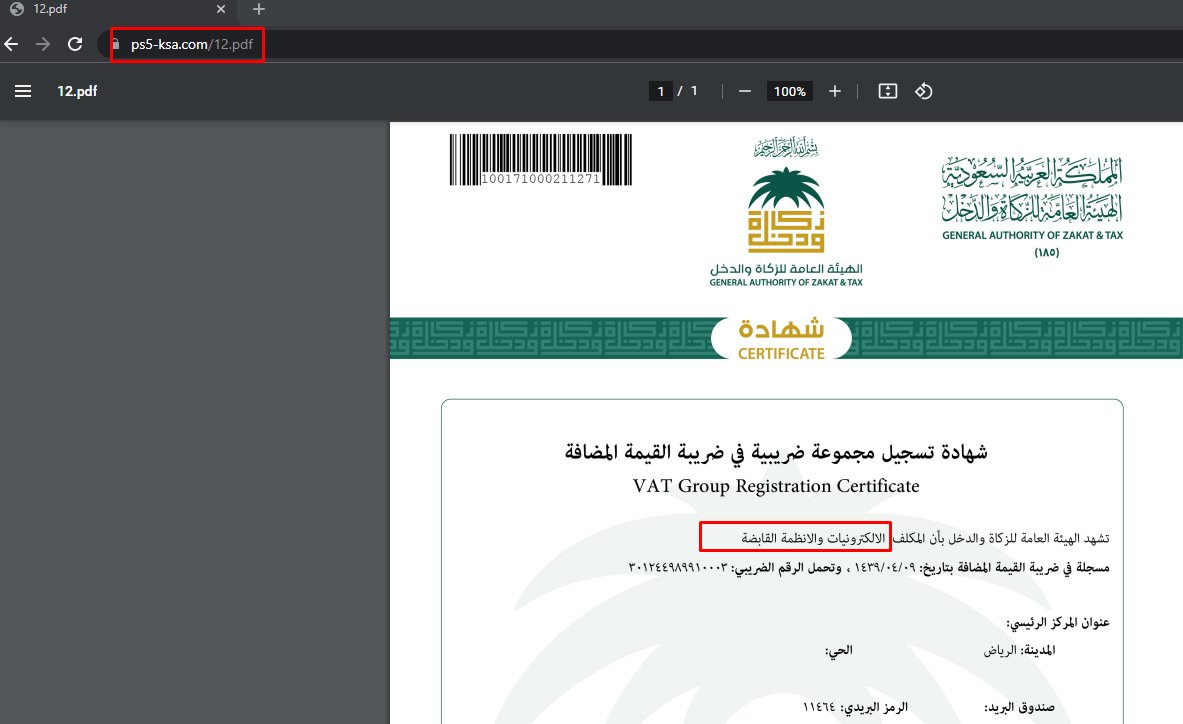Viewport: 1183px width, 724px height.
Task: Click the postal code ١١٤٦٤
Action: coord(819,707)
